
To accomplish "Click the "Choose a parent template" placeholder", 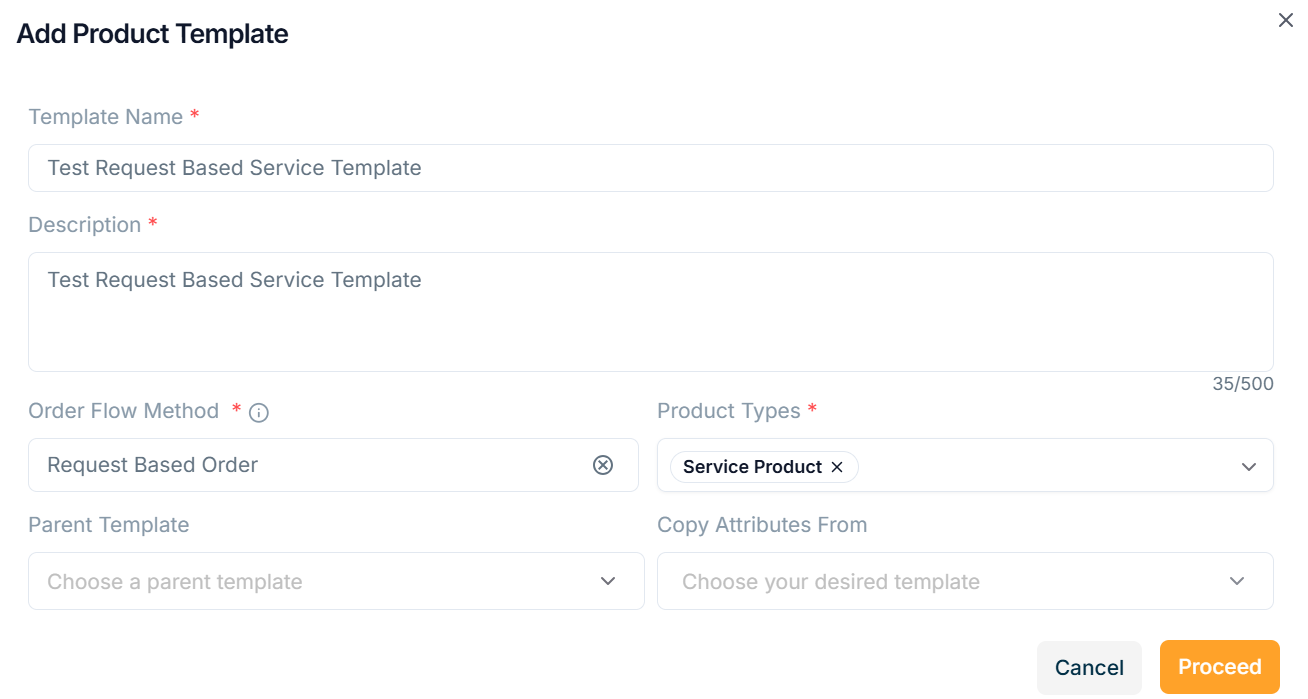I will 175,582.
